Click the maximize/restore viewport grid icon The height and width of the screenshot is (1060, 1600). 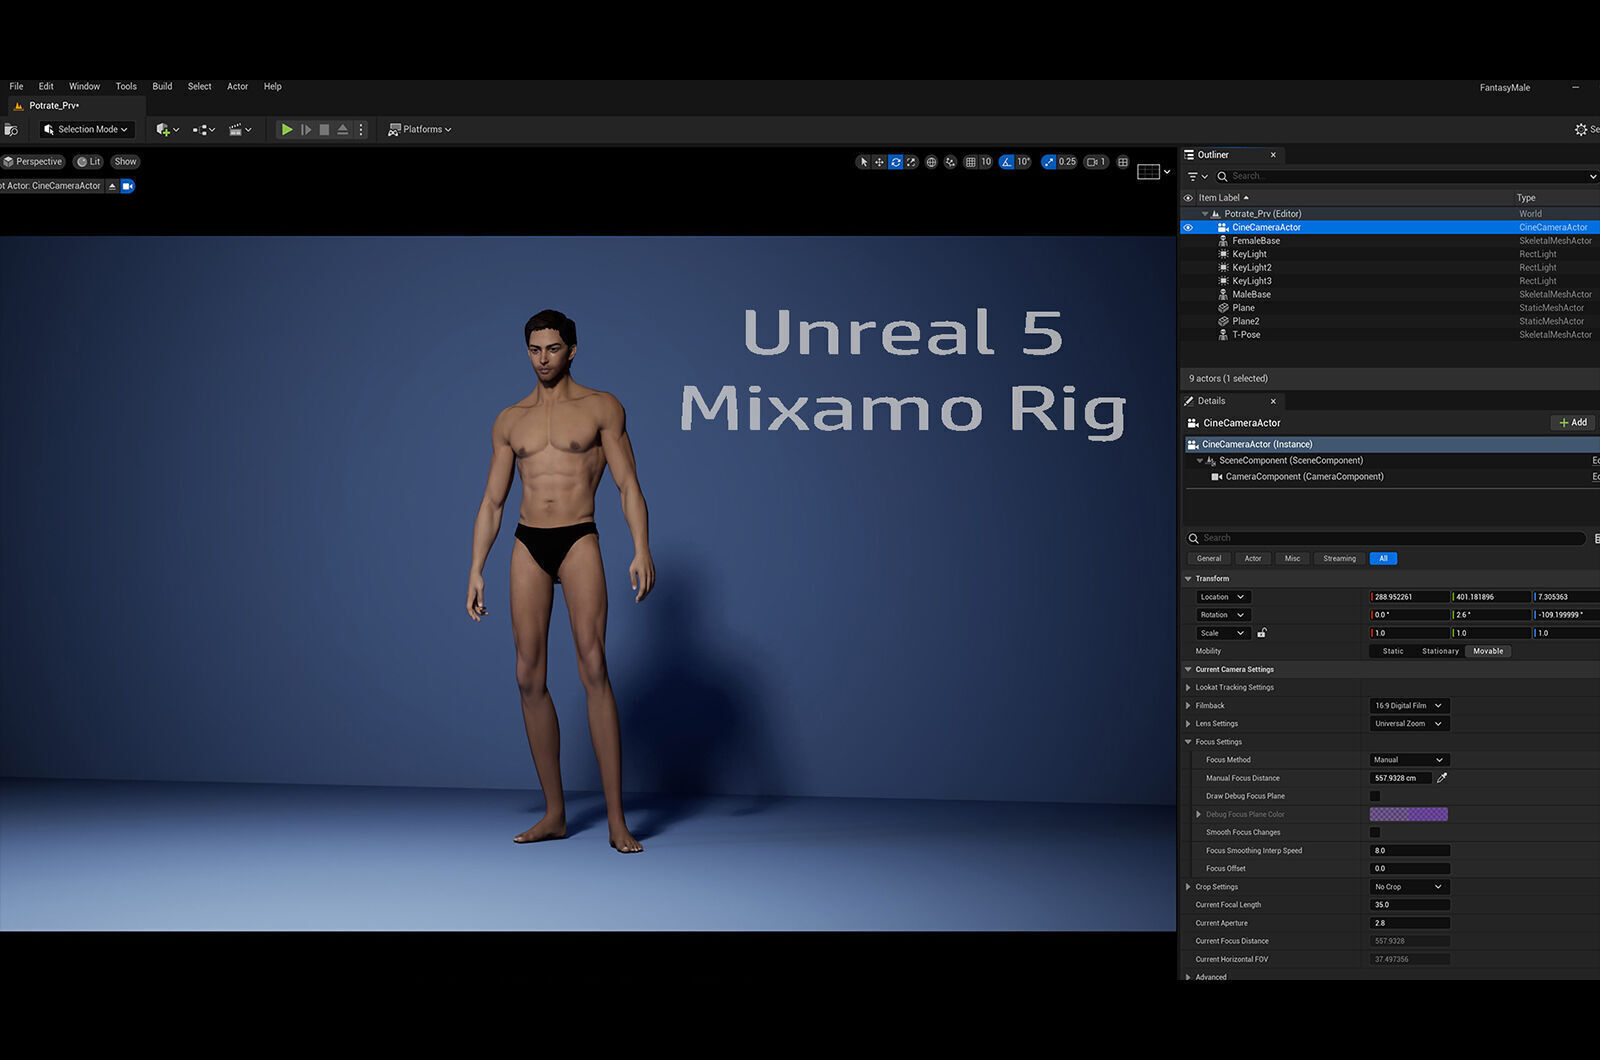coord(1123,161)
